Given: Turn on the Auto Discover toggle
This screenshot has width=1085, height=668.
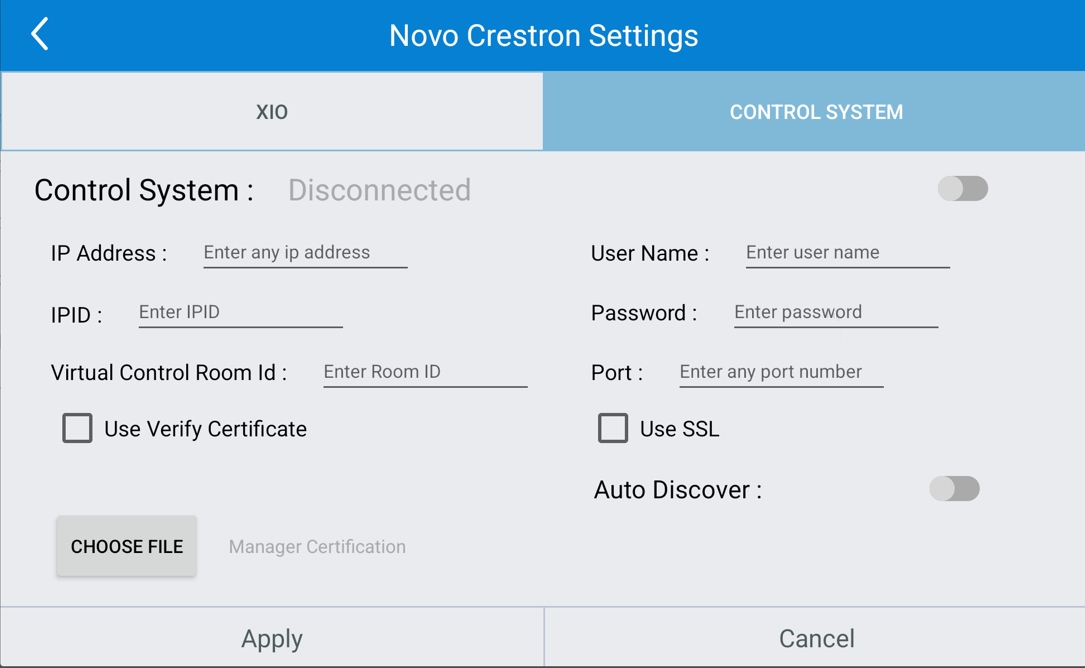Looking at the screenshot, I should [954, 489].
